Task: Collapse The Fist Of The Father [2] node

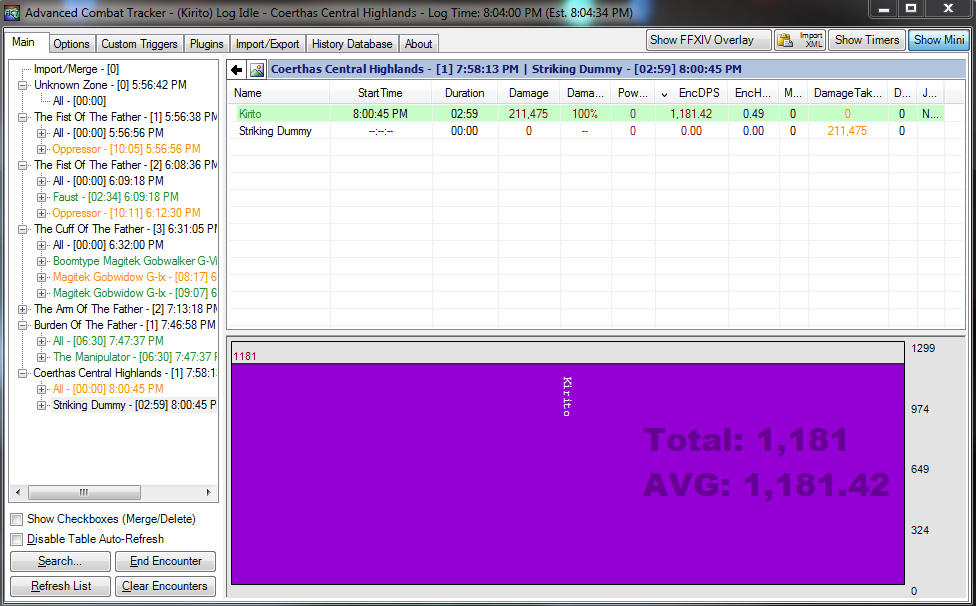Action: 23,165
